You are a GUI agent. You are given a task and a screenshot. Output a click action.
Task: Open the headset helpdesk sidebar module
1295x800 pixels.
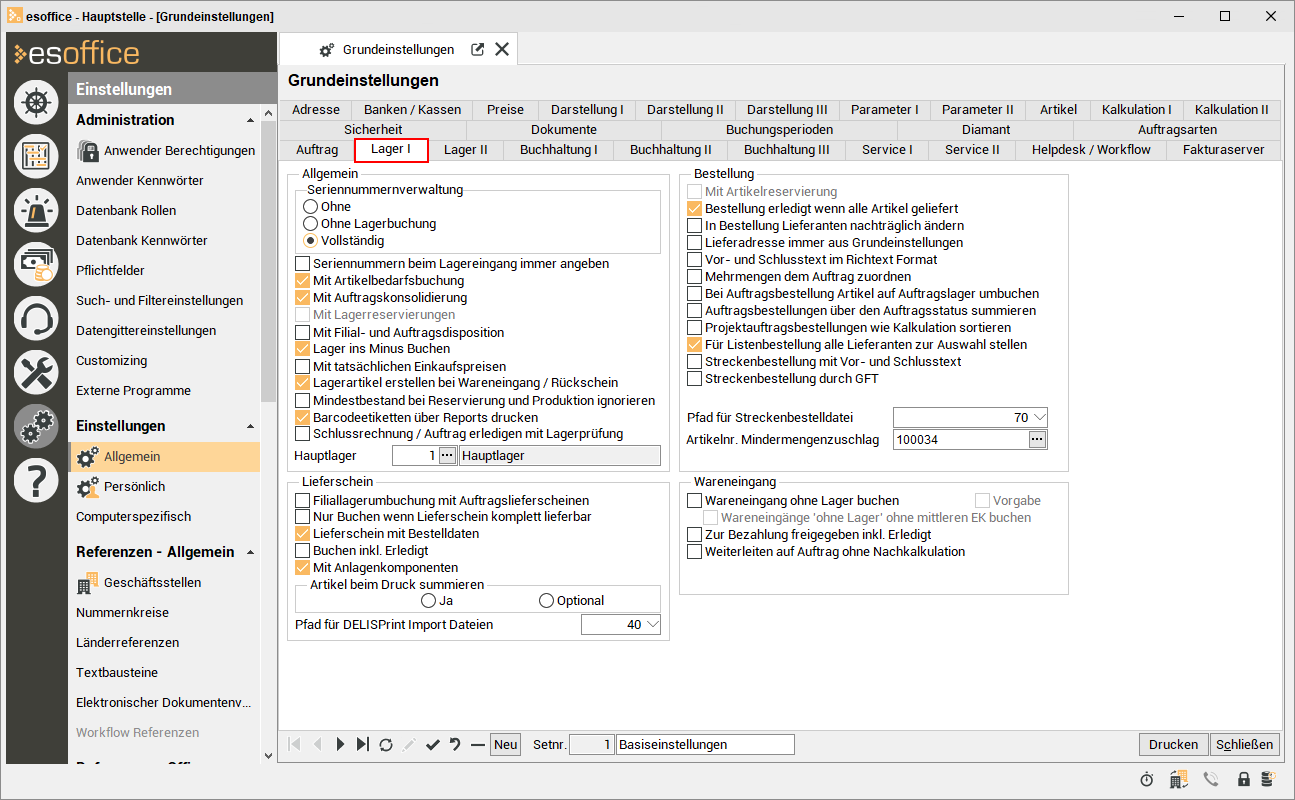[x=36, y=318]
